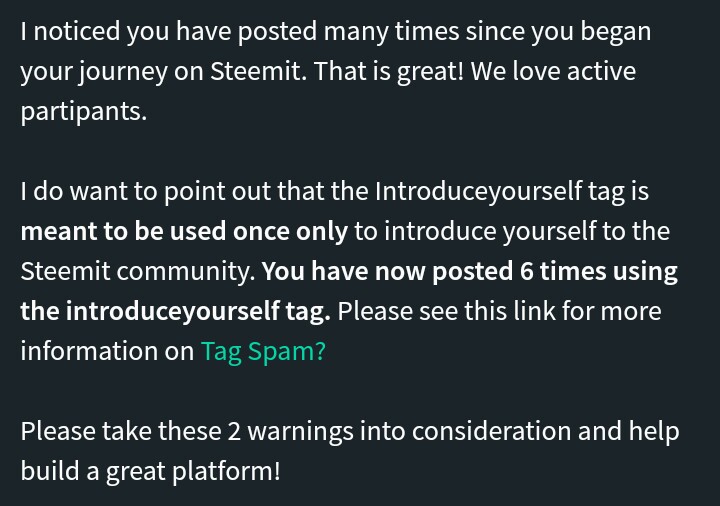Open the Tag Spam? link
The width and height of the screenshot is (720, 506).
(263, 351)
